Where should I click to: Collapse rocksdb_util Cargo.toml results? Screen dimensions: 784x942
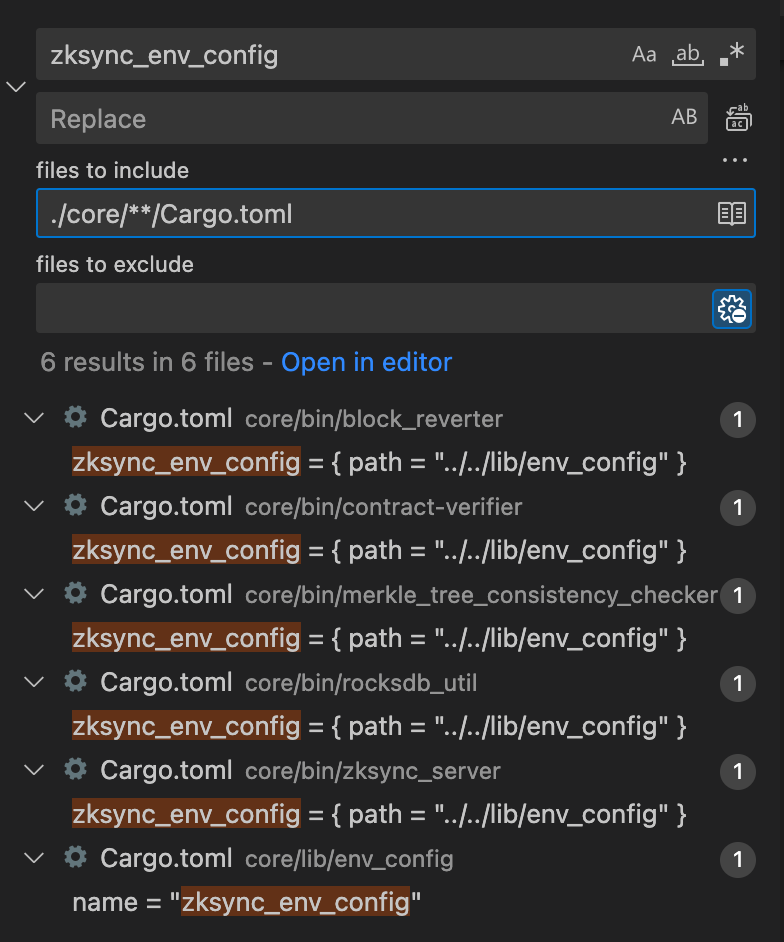click(x=34, y=682)
